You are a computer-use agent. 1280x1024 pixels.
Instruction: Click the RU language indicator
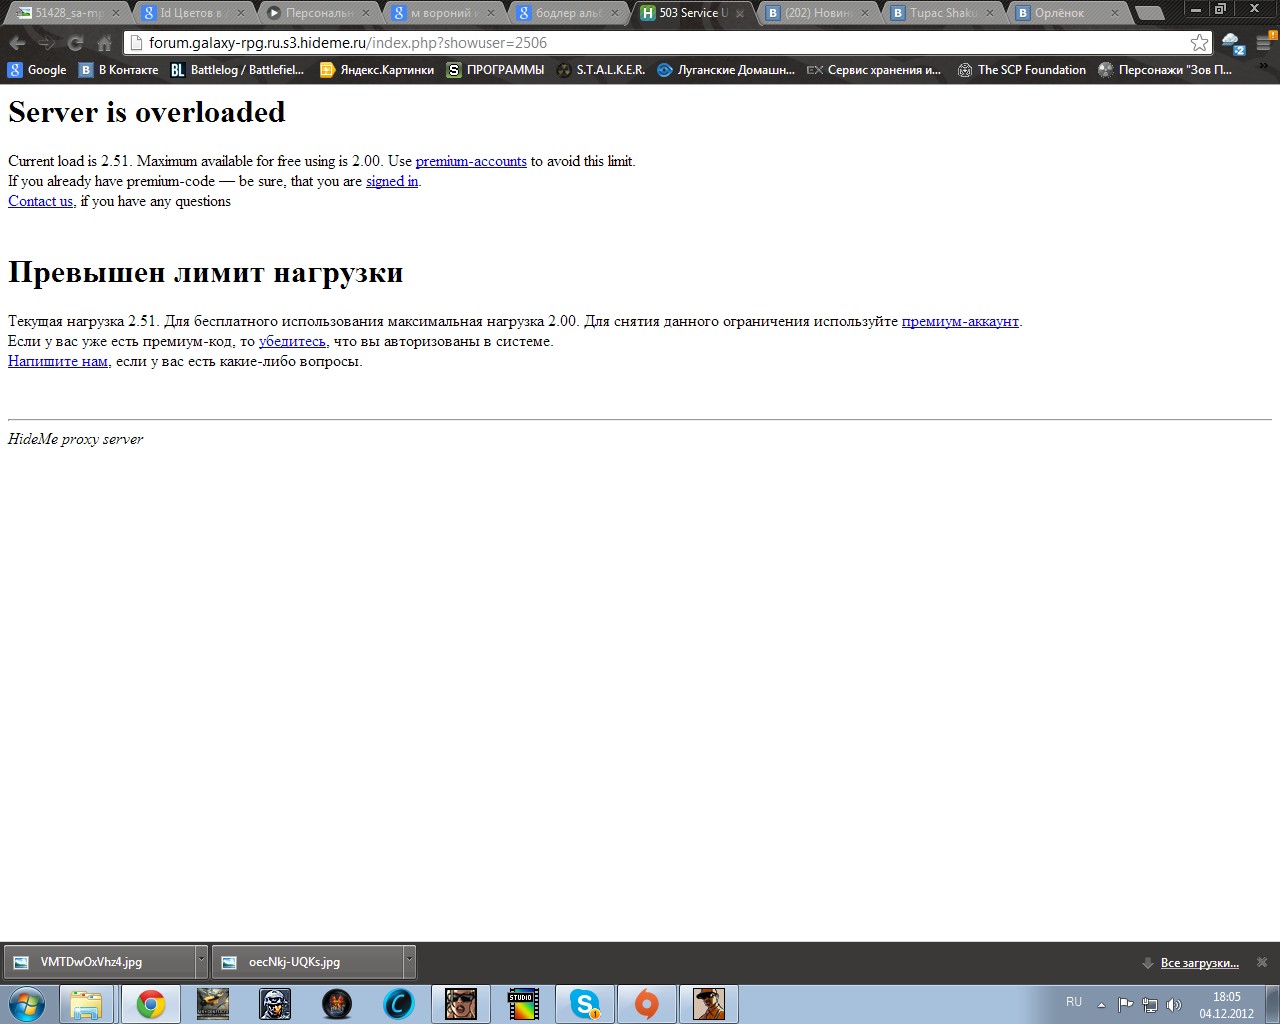(1074, 1002)
